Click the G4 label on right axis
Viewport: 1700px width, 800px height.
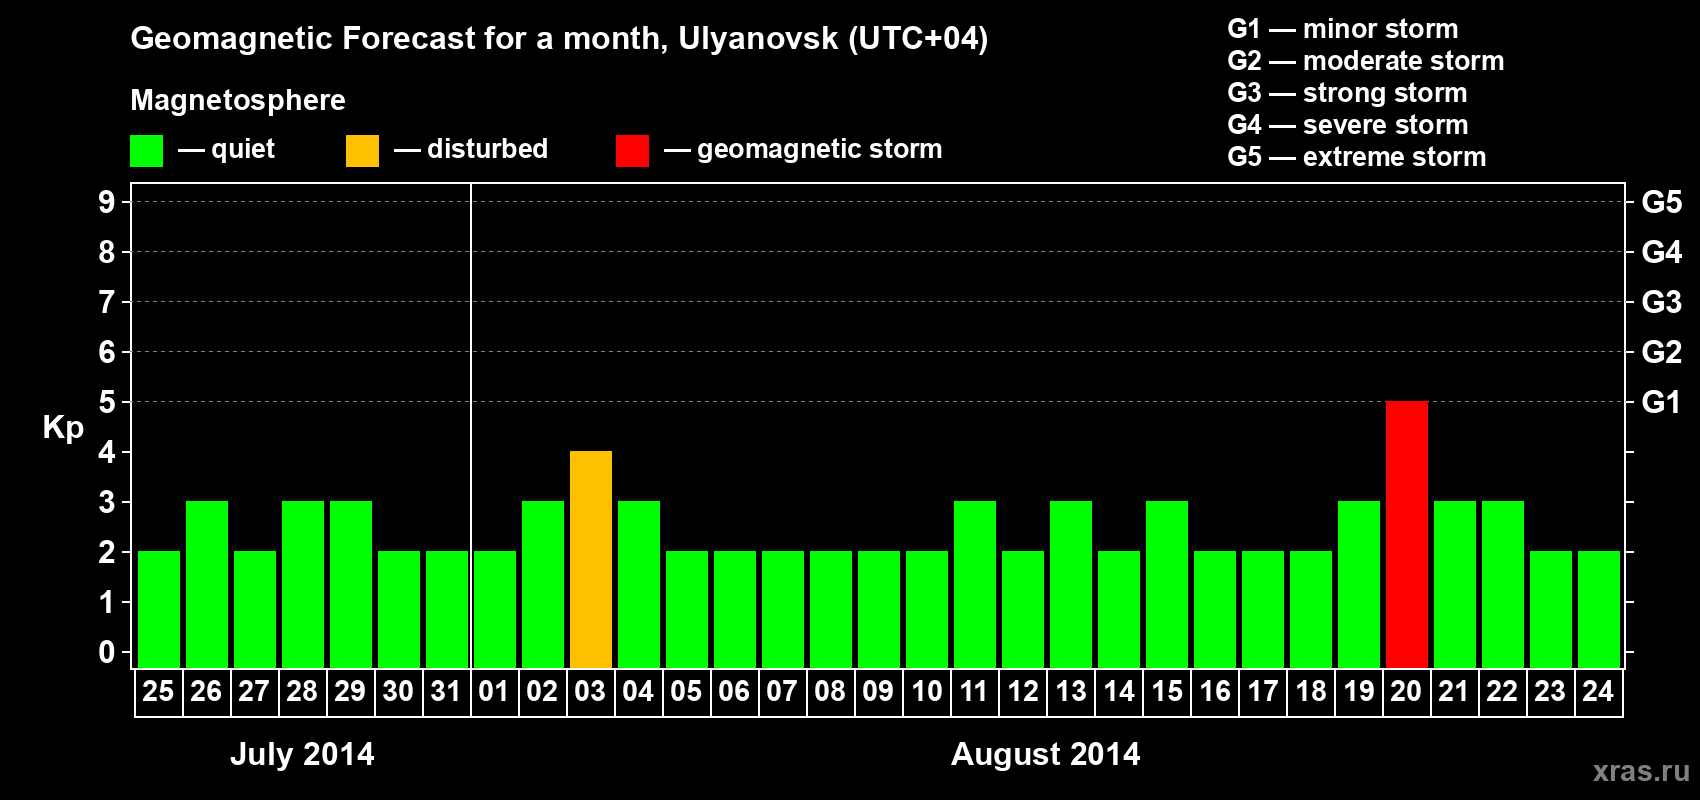tap(1661, 252)
